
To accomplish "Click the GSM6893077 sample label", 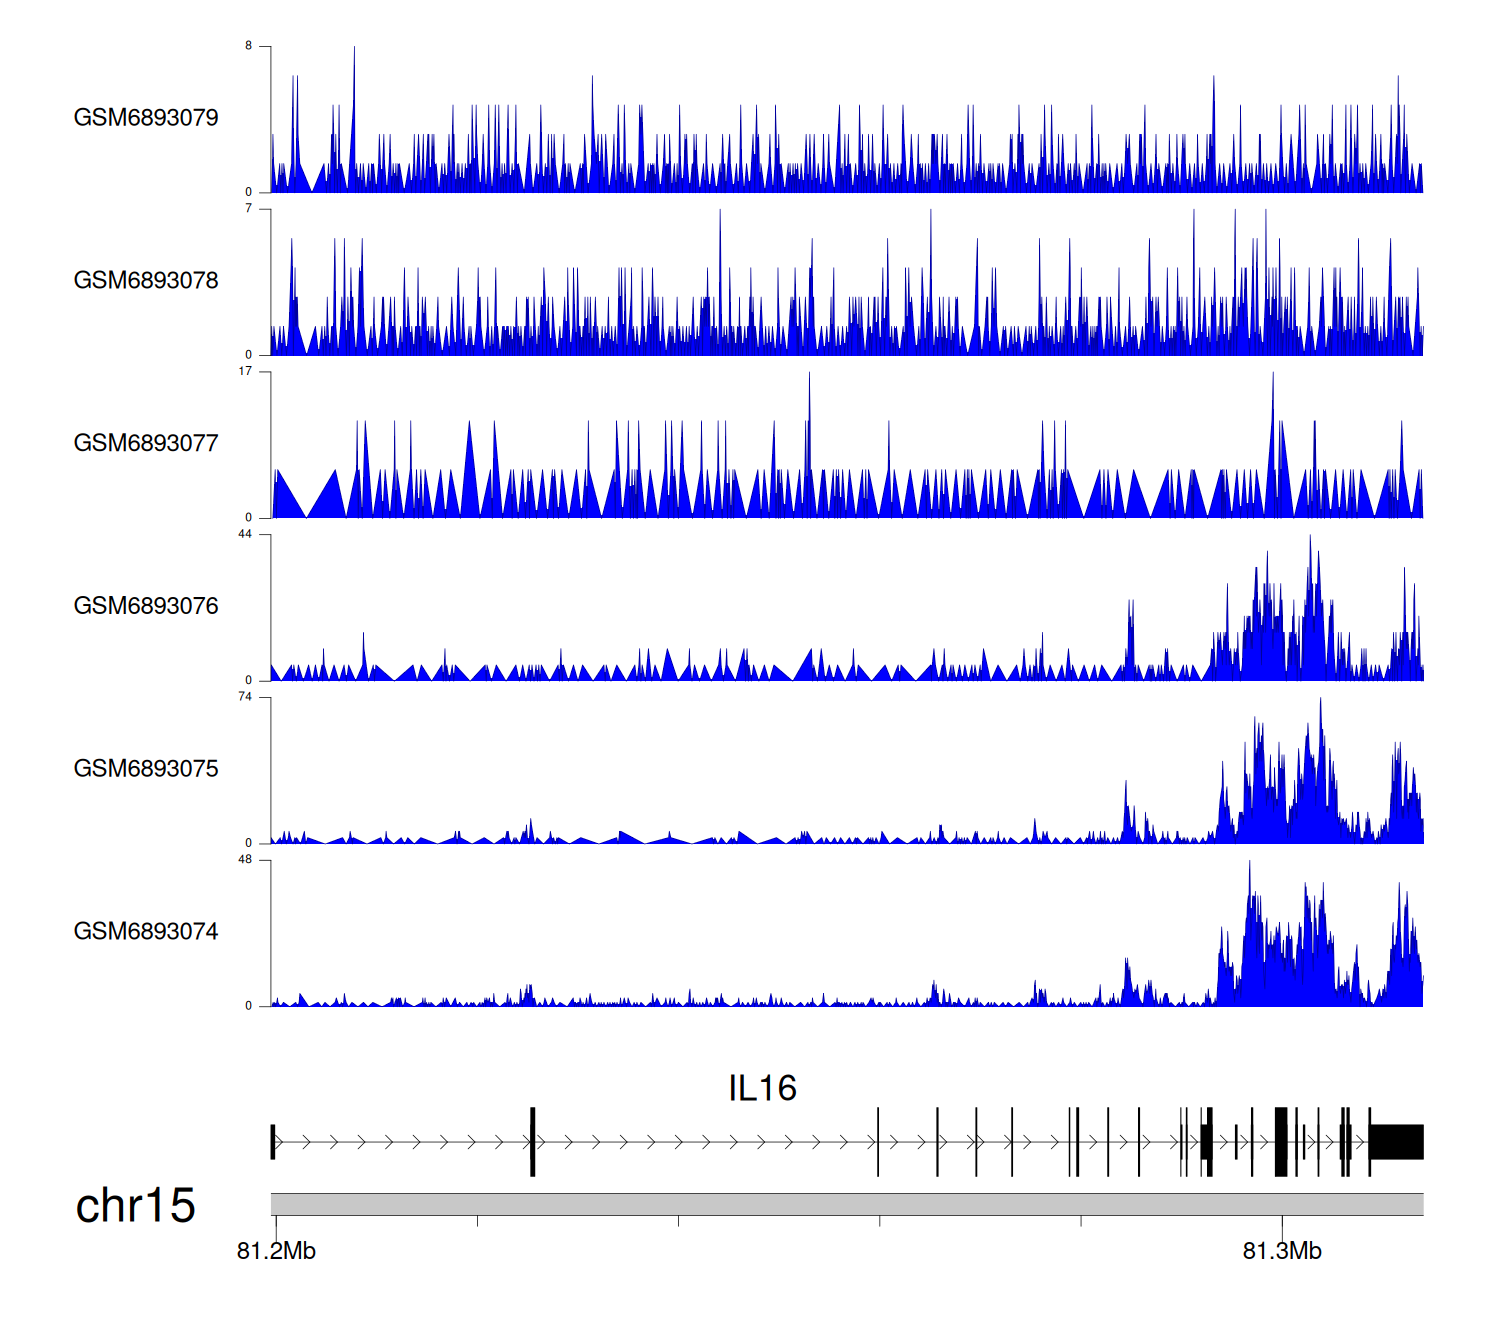I will [x=146, y=443].
